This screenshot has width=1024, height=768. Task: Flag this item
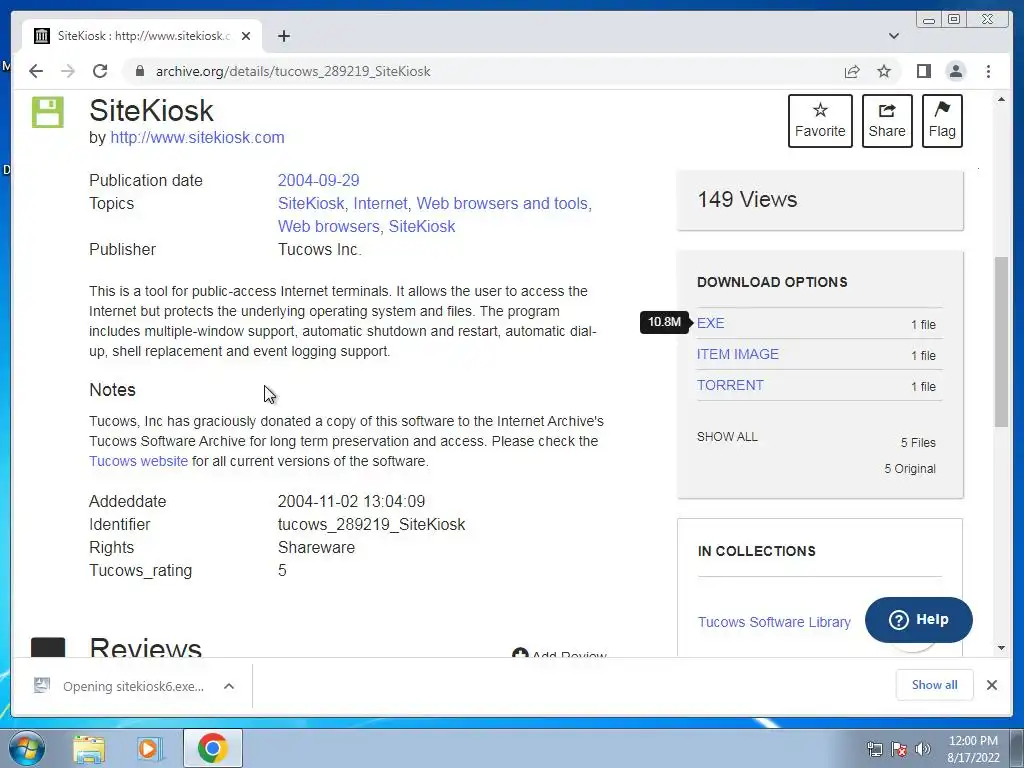(x=942, y=121)
